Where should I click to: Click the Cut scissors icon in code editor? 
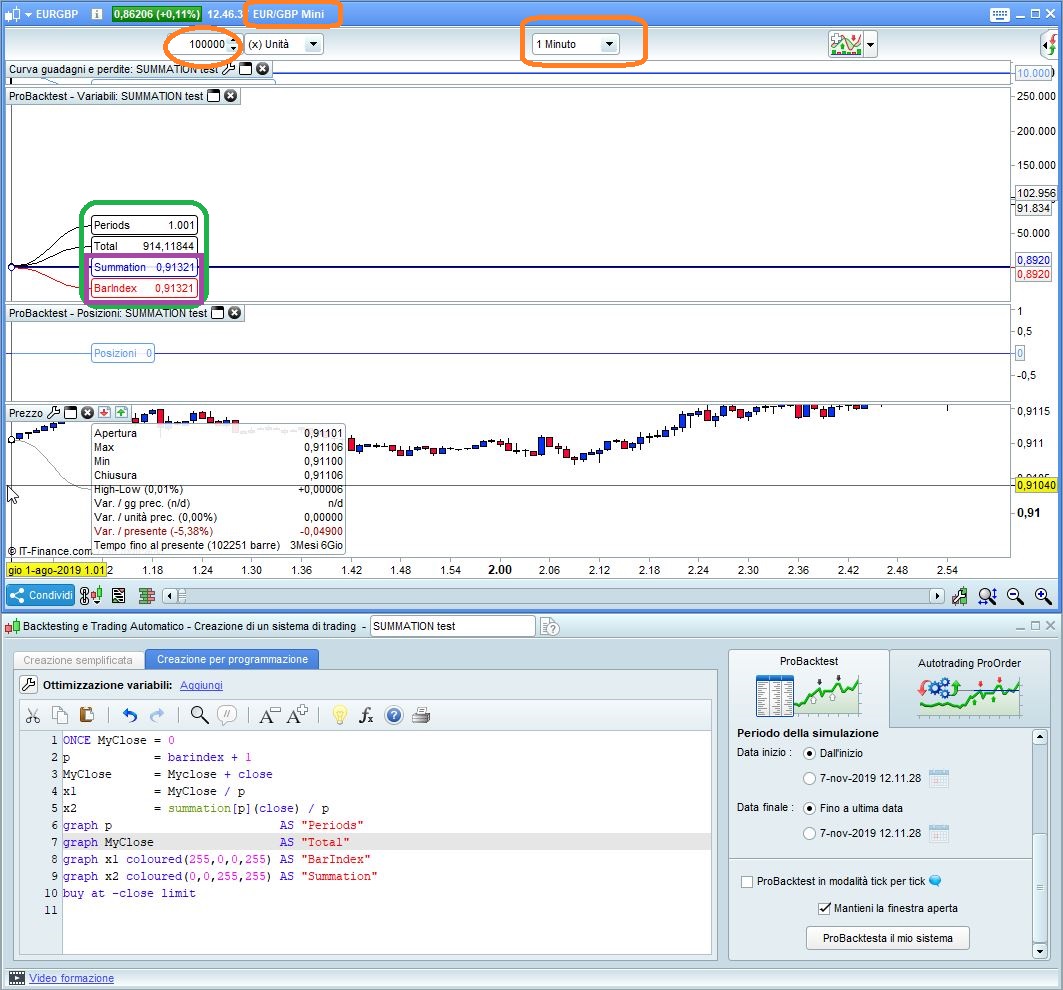[x=33, y=715]
